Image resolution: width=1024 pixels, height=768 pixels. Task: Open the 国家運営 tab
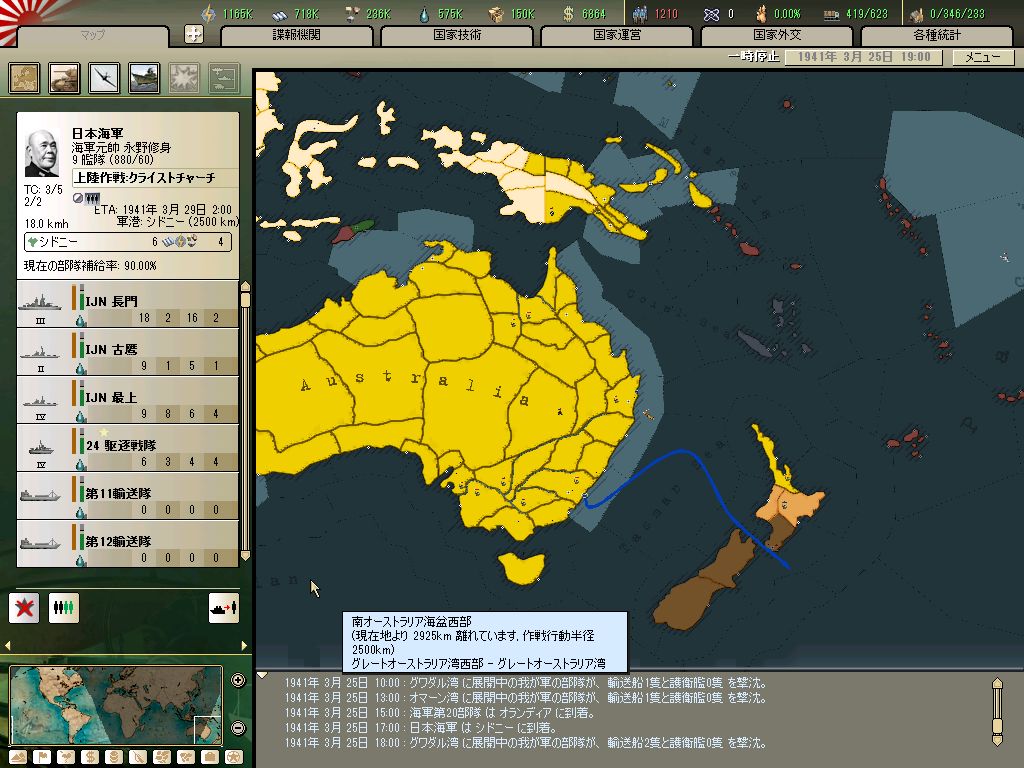pos(616,35)
